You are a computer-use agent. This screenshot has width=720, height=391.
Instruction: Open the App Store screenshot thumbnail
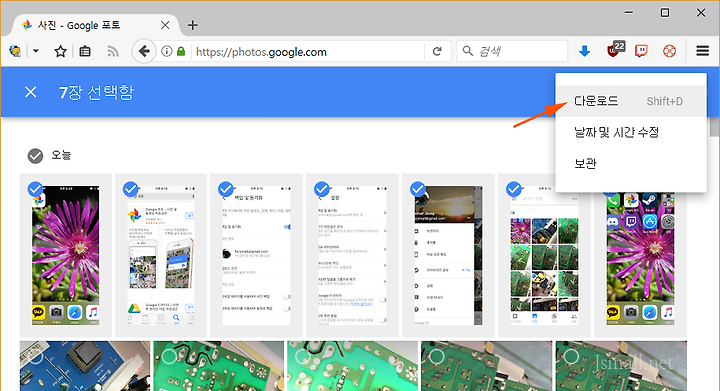pos(161,256)
